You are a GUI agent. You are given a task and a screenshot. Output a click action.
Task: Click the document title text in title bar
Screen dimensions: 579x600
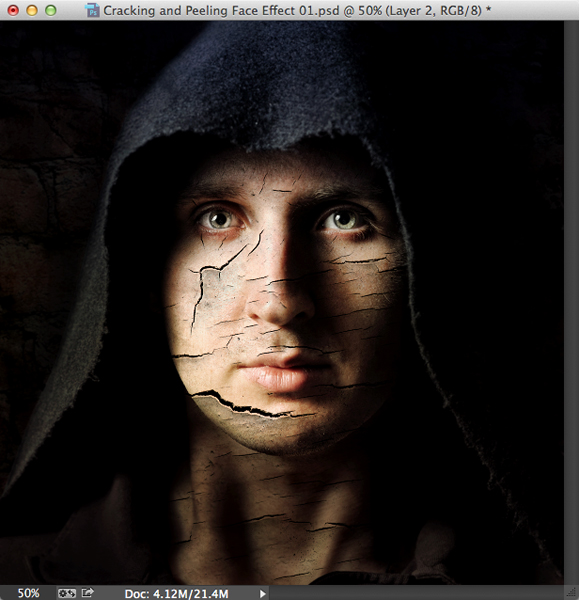297,11
